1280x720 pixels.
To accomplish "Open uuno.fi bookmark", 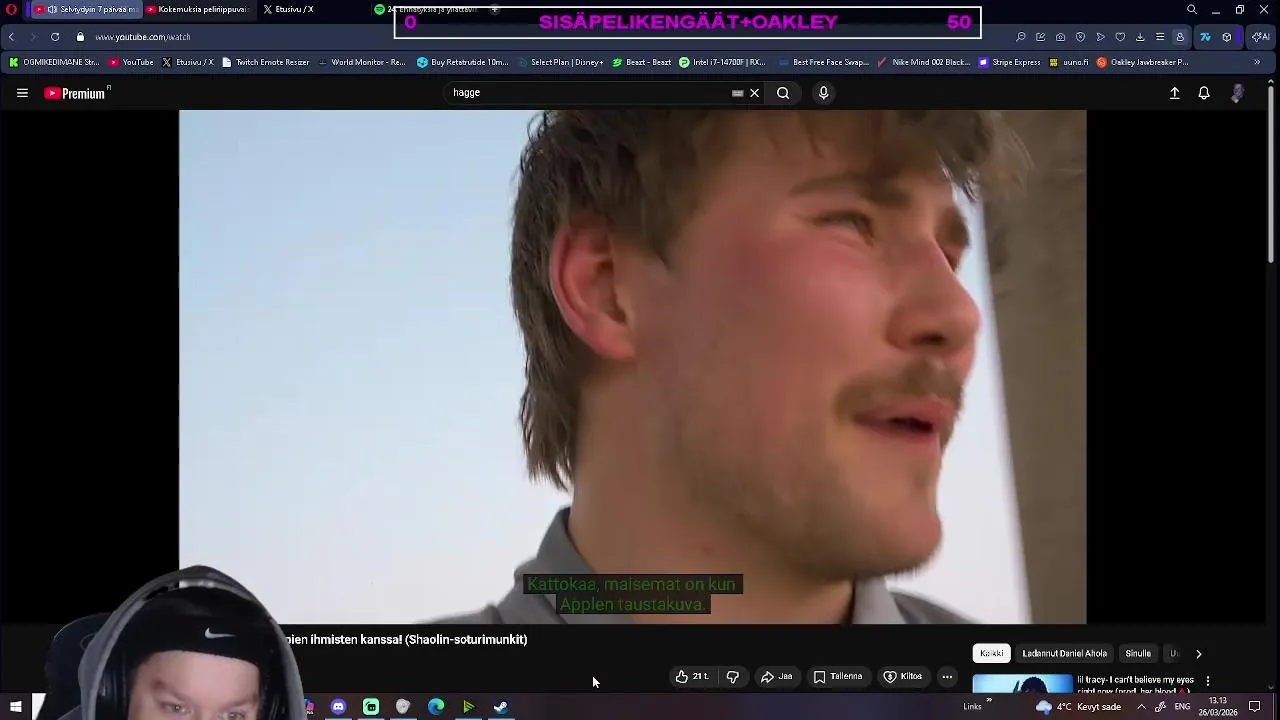I will (1068, 62).
